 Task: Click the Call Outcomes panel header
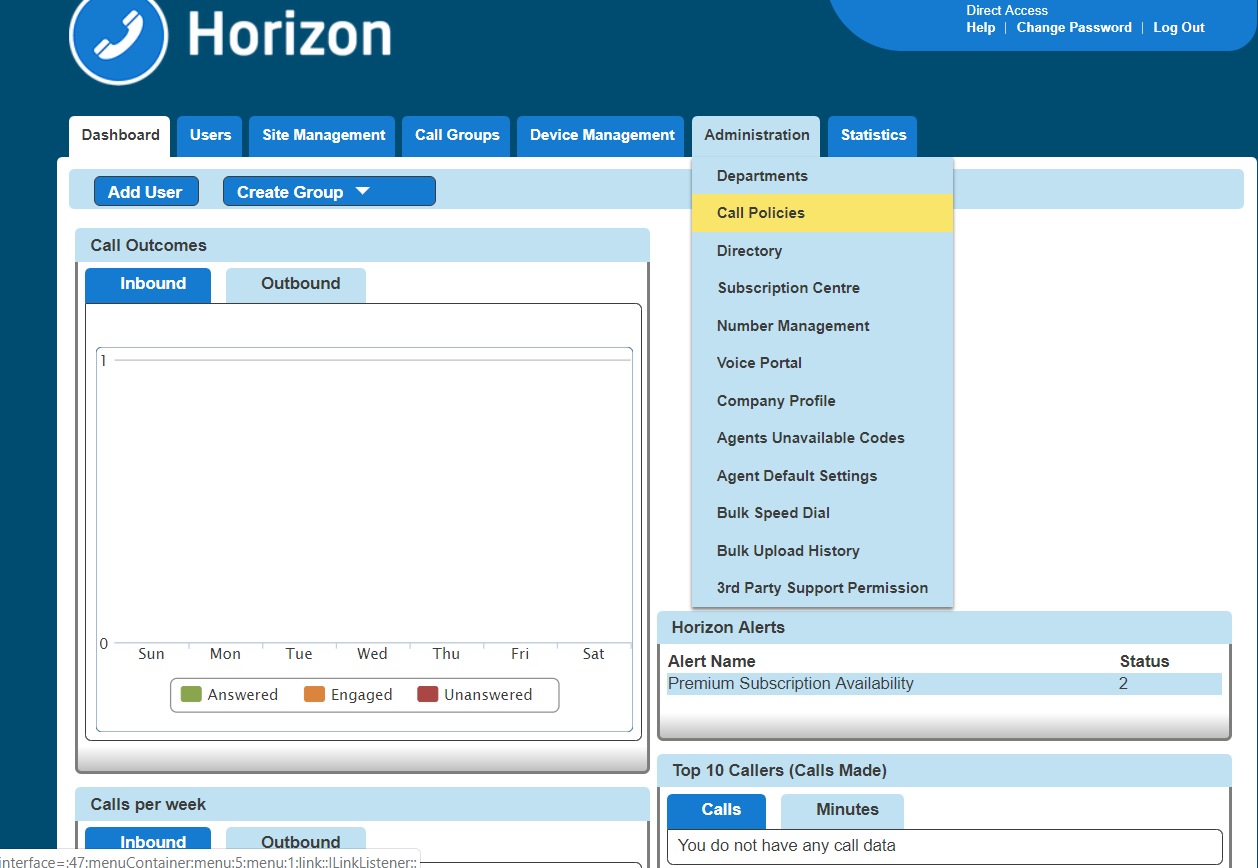point(362,246)
